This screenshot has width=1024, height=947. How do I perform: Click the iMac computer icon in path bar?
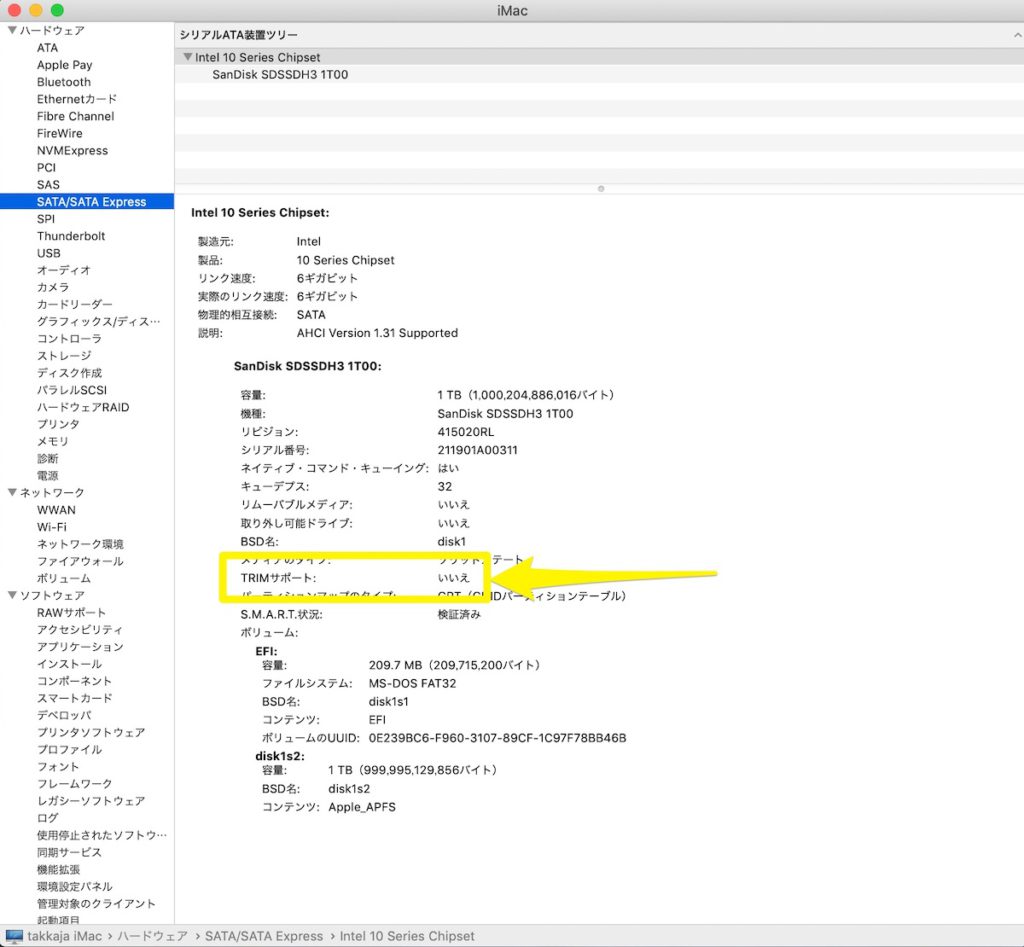(x=14, y=936)
